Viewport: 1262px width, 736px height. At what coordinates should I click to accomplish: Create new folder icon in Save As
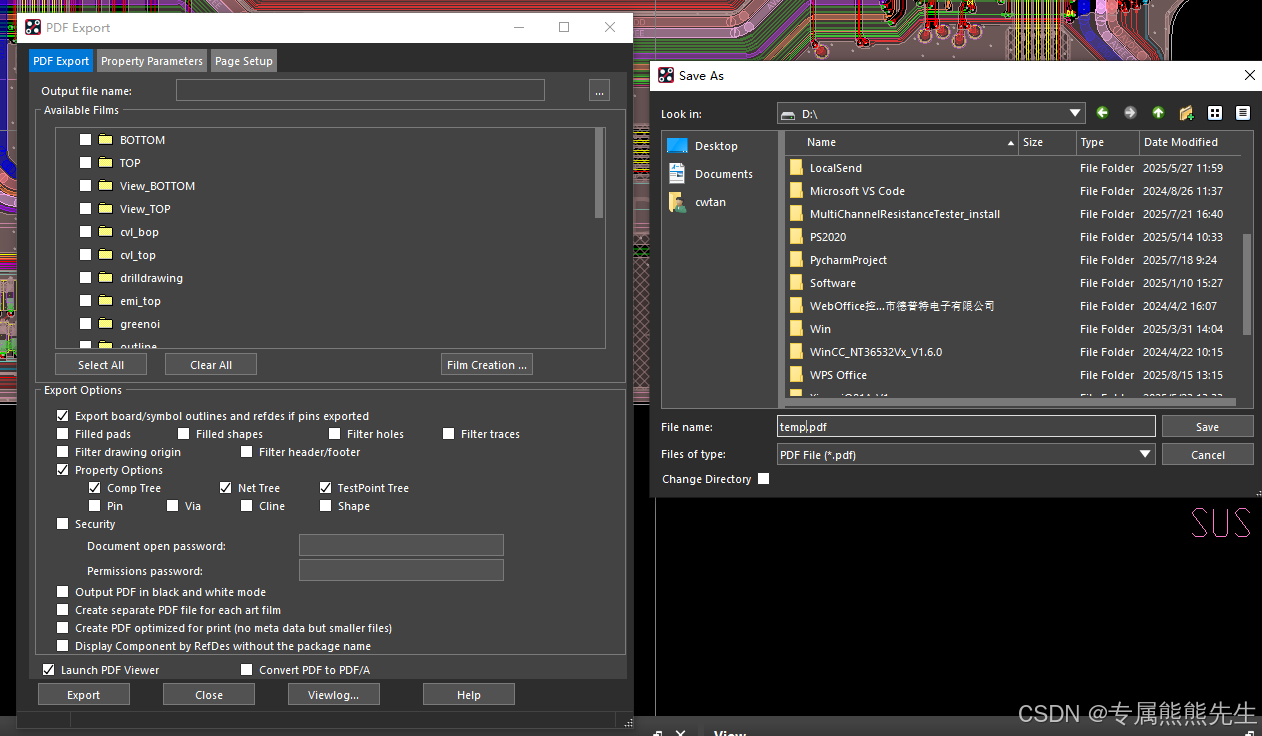pos(1186,113)
